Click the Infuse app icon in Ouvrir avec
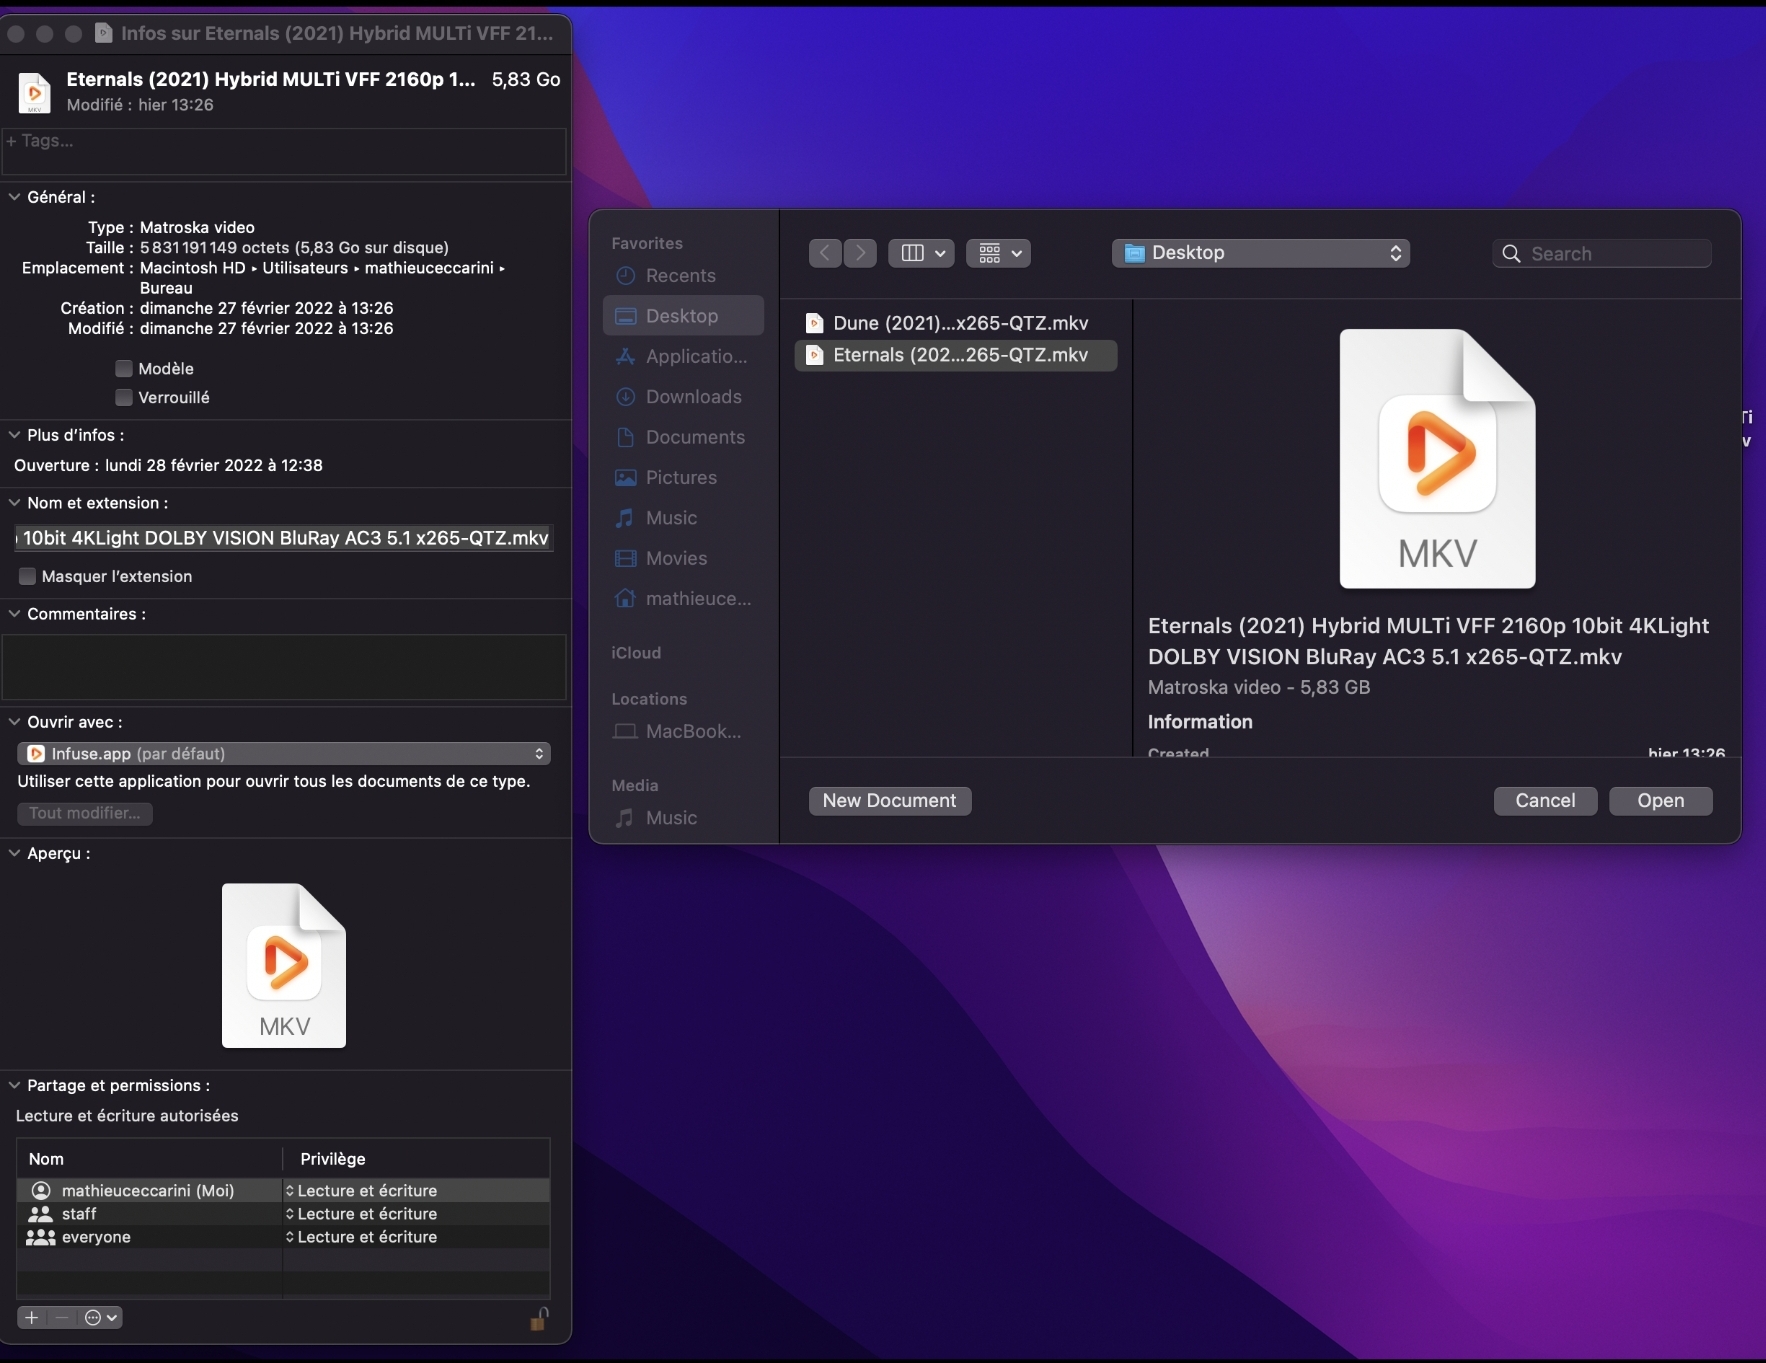The width and height of the screenshot is (1766, 1363). pos(36,754)
